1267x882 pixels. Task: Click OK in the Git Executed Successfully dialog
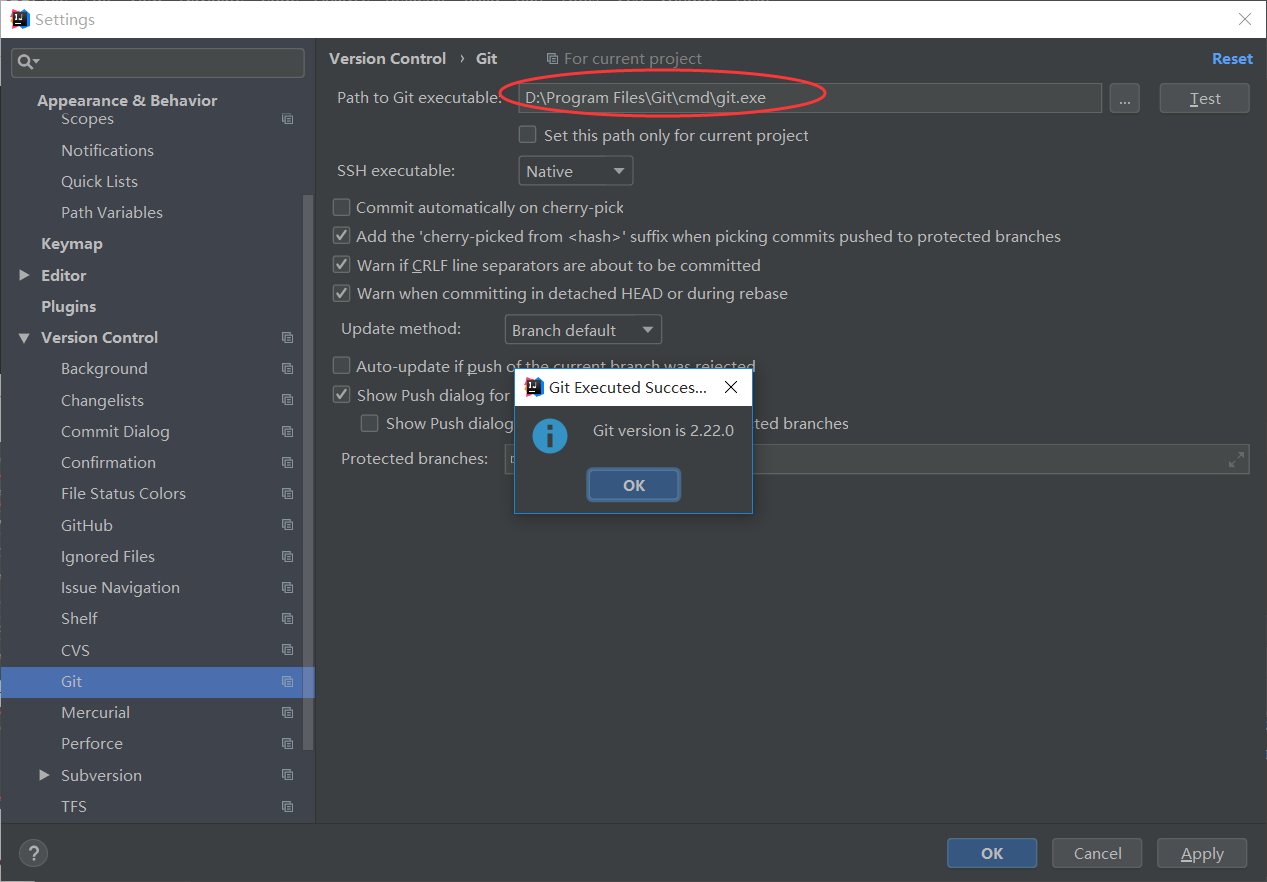coord(634,485)
